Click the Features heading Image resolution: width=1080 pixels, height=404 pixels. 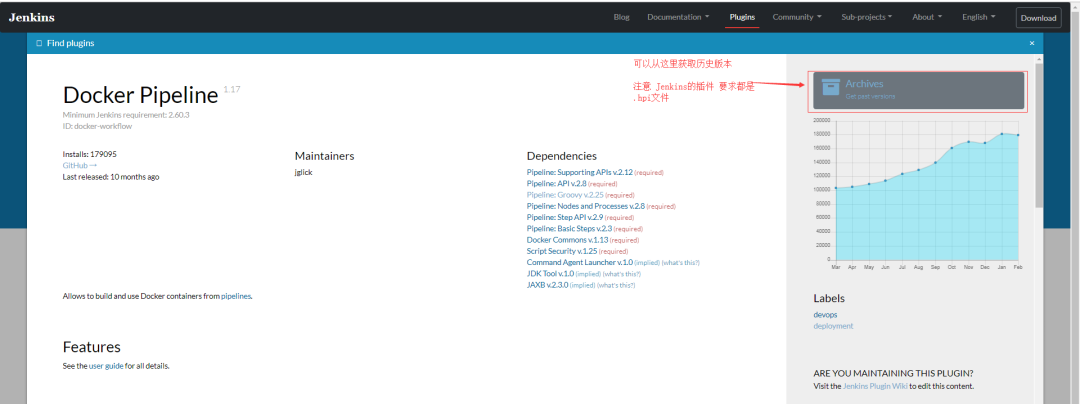point(92,347)
